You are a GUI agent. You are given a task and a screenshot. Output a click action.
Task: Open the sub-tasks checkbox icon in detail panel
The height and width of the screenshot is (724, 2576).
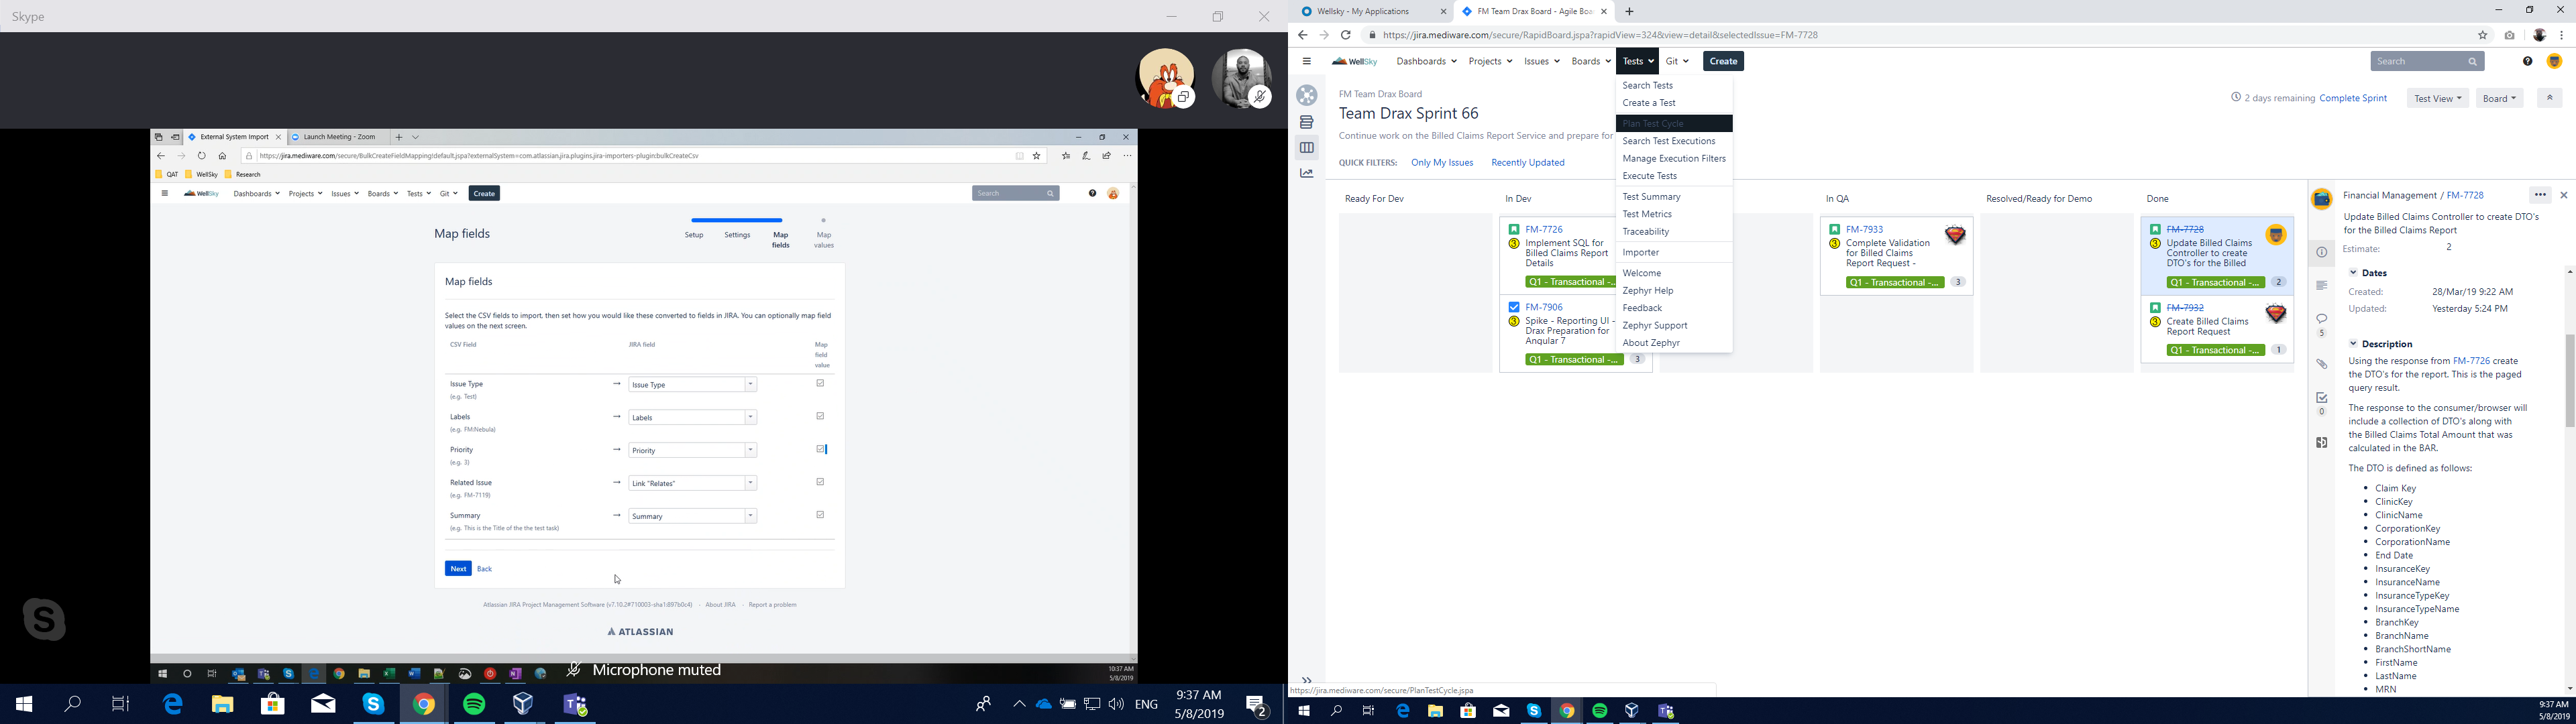tap(2322, 398)
